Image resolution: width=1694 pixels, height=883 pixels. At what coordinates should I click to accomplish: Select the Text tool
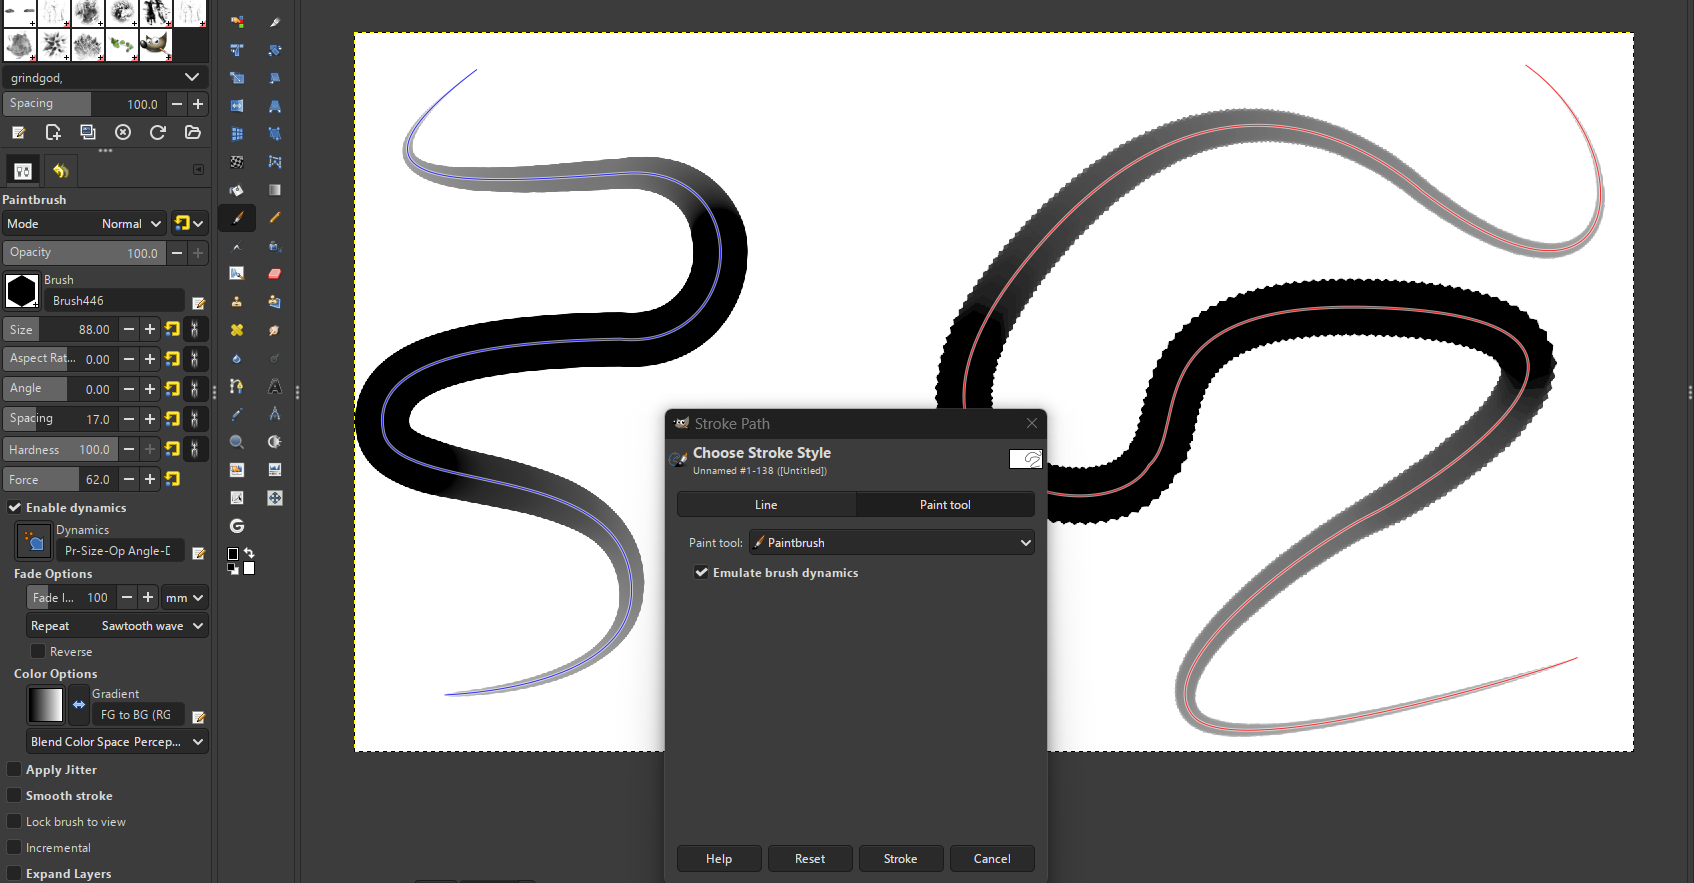click(x=274, y=386)
